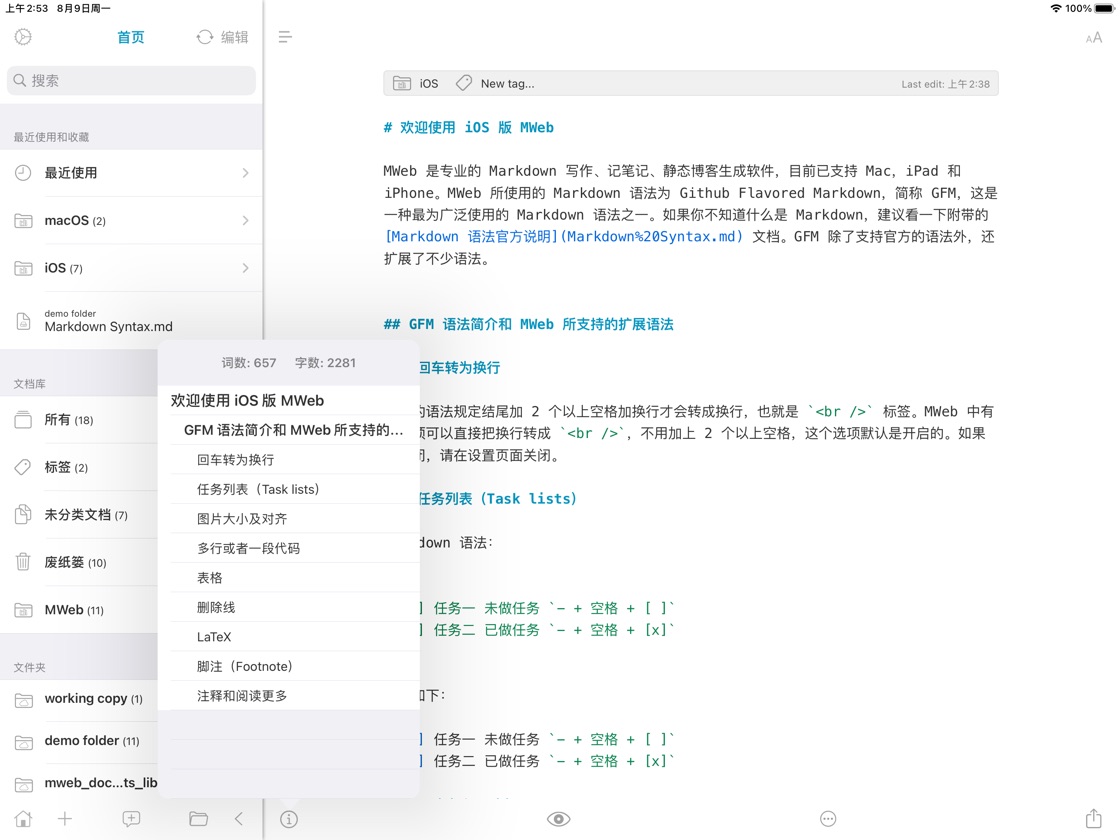Open the font size AA icon

(x=1094, y=38)
